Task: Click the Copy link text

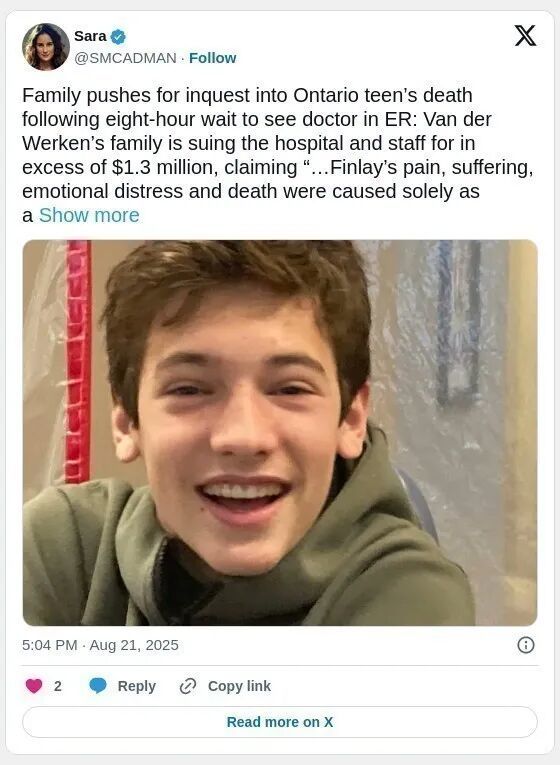Action: tap(239, 686)
